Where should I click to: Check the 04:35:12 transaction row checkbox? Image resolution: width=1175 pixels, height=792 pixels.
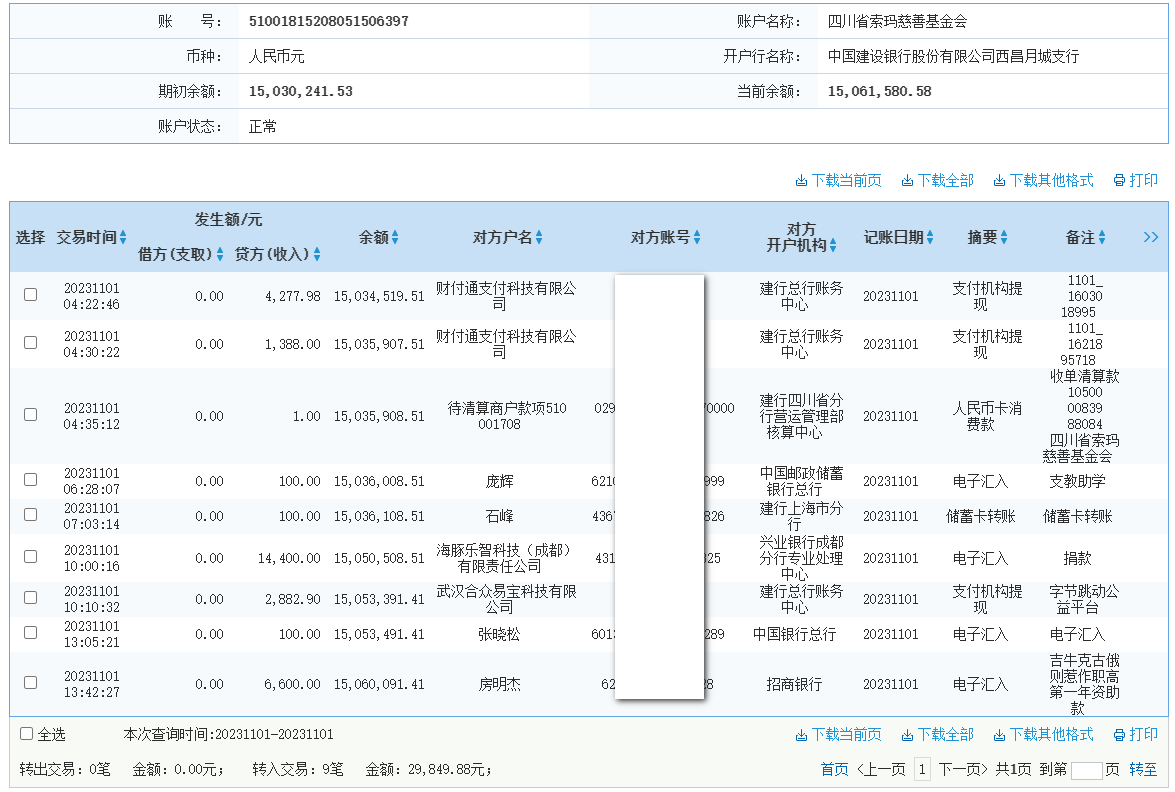click(x=31, y=414)
